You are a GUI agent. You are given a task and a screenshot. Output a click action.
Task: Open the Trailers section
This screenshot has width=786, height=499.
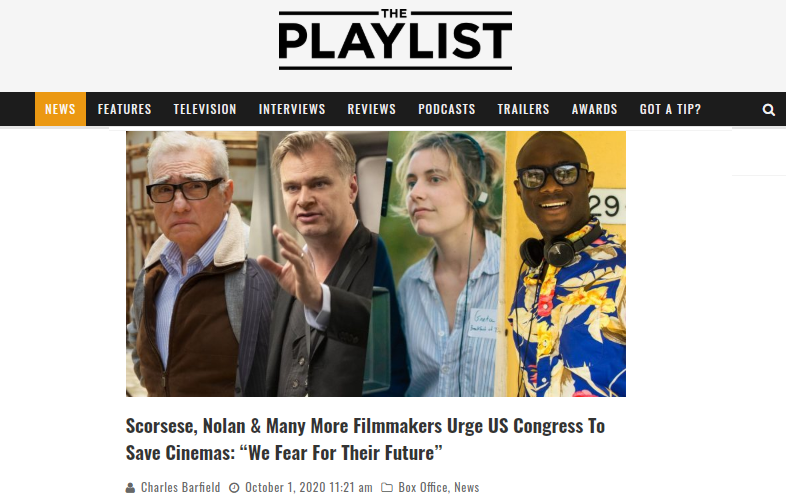tap(523, 109)
